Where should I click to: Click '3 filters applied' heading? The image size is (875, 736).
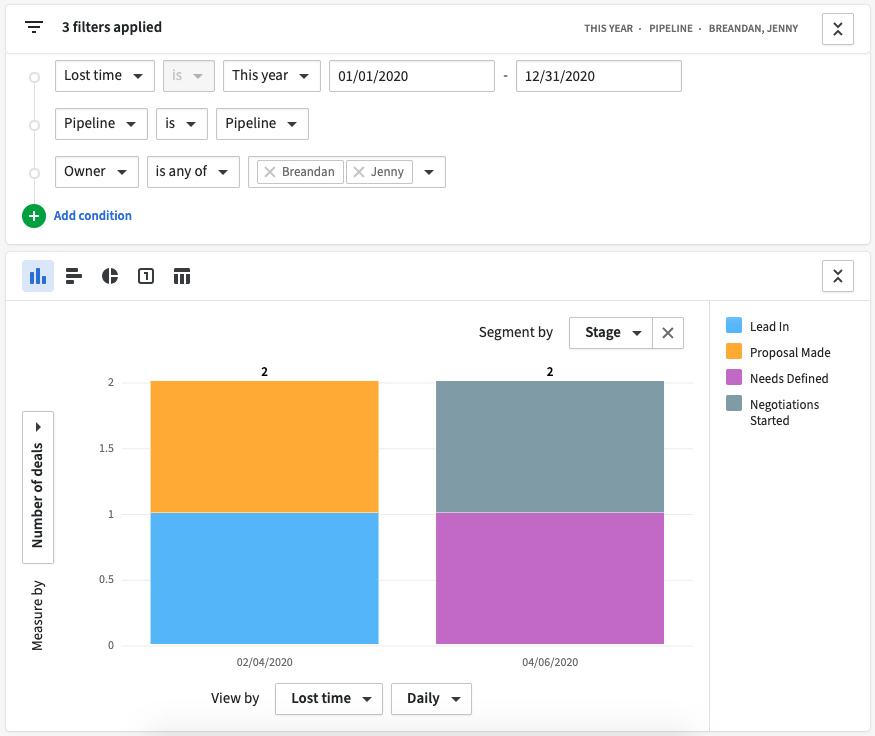pos(112,27)
